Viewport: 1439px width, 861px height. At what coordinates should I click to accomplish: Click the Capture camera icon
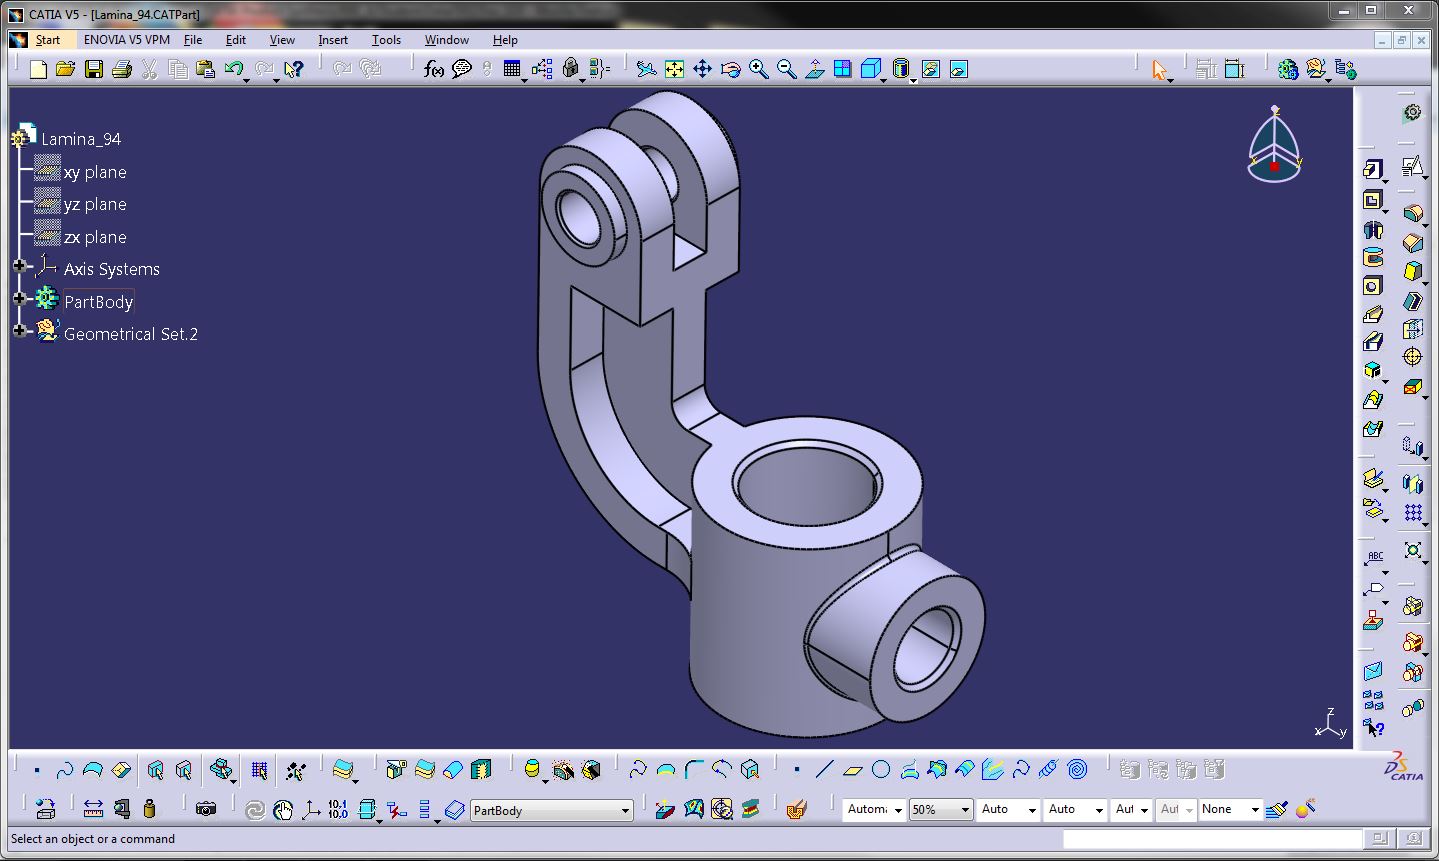click(206, 808)
